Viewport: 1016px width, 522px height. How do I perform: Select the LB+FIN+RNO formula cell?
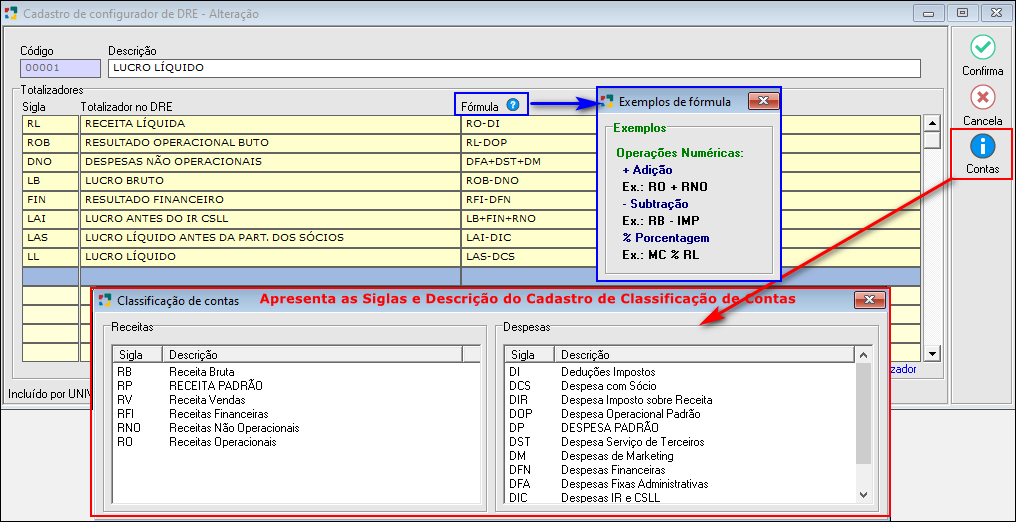click(691, 218)
